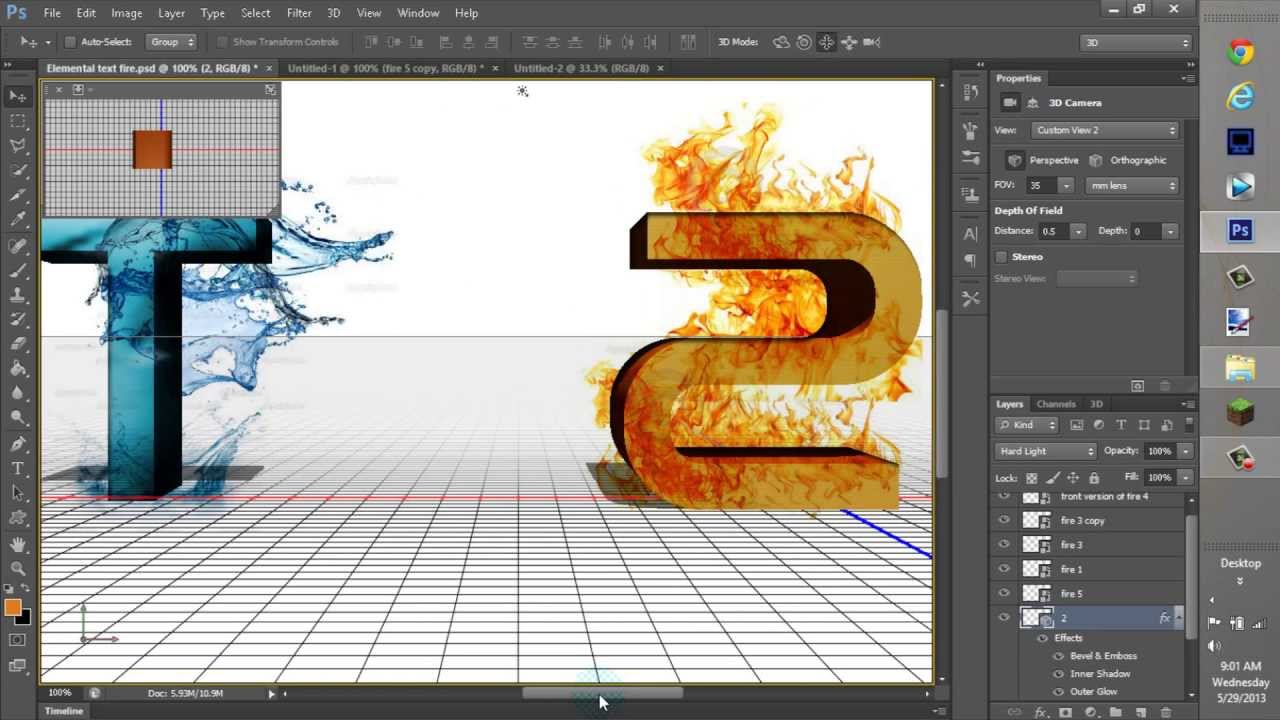Open the Opacity slider dropdown arrow
Screen dimensions: 1280x720
point(1185,451)
